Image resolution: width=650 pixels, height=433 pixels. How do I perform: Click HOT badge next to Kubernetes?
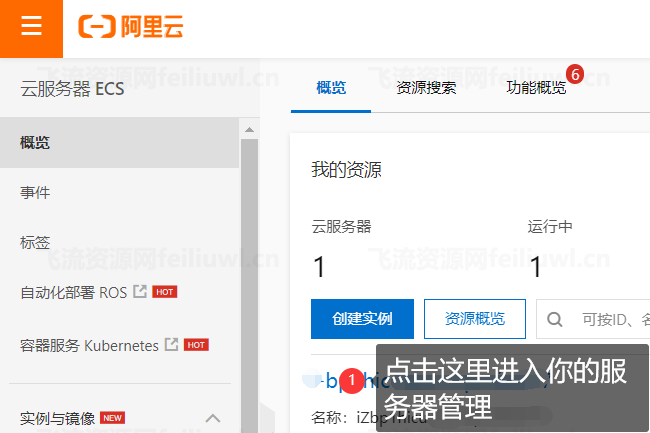pos(196,345)
